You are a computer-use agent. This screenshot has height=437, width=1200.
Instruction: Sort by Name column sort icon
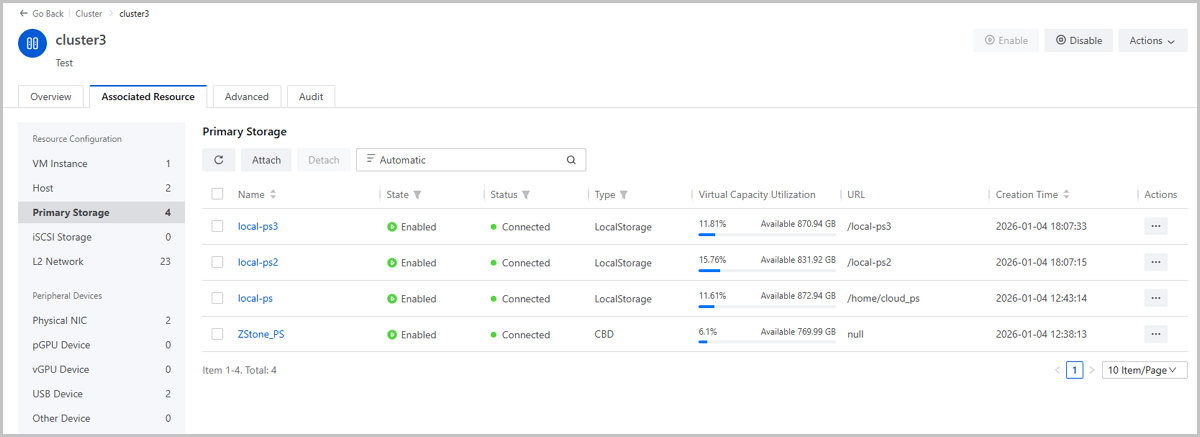pyautogui.click(x=273, y=195)
